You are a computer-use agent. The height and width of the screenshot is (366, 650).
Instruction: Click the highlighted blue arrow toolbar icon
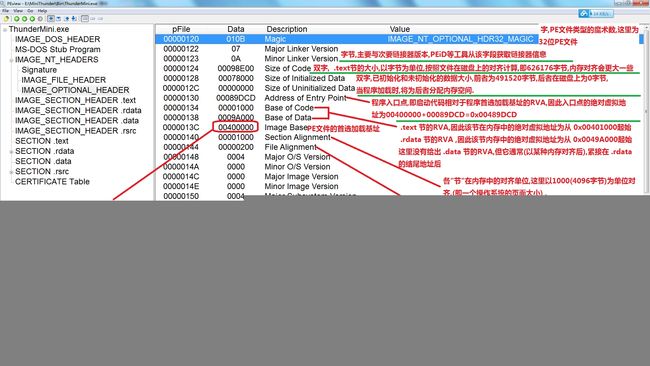[x=51, y=19]
